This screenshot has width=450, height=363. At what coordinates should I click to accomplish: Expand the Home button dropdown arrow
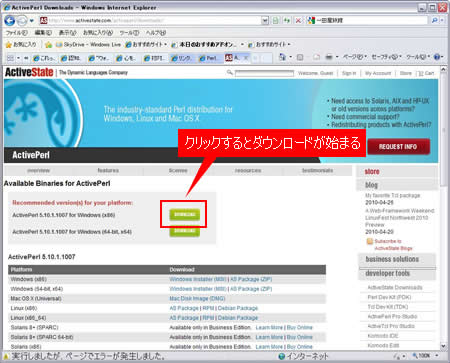pyautogui.click(x=291, y=57)
